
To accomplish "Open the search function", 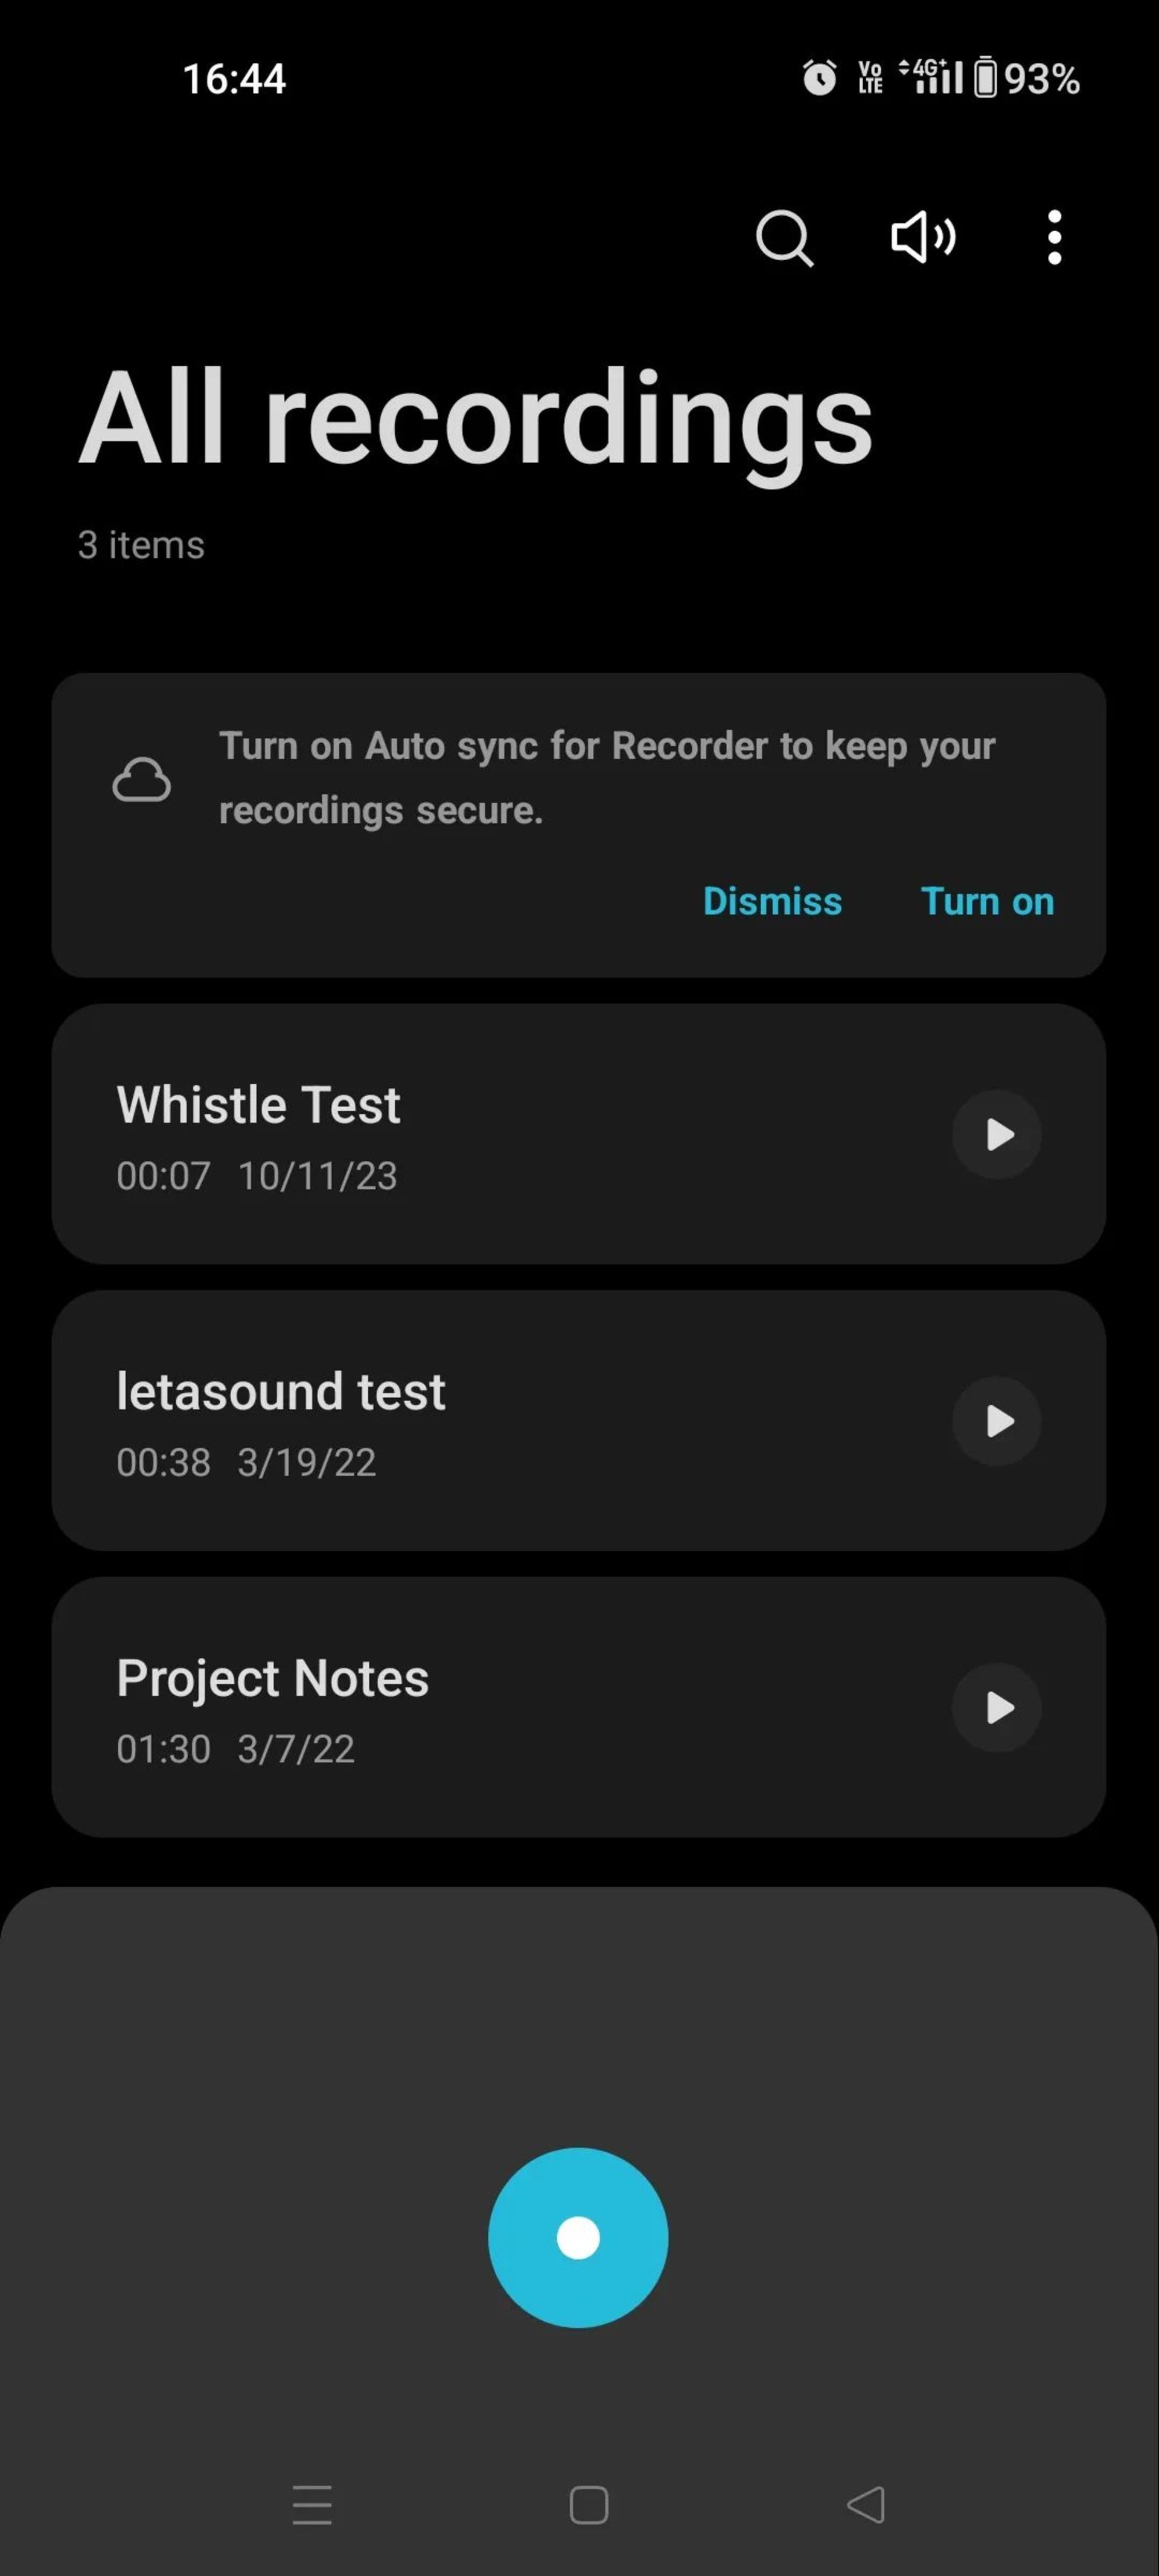I will click(x=785, y=237).
